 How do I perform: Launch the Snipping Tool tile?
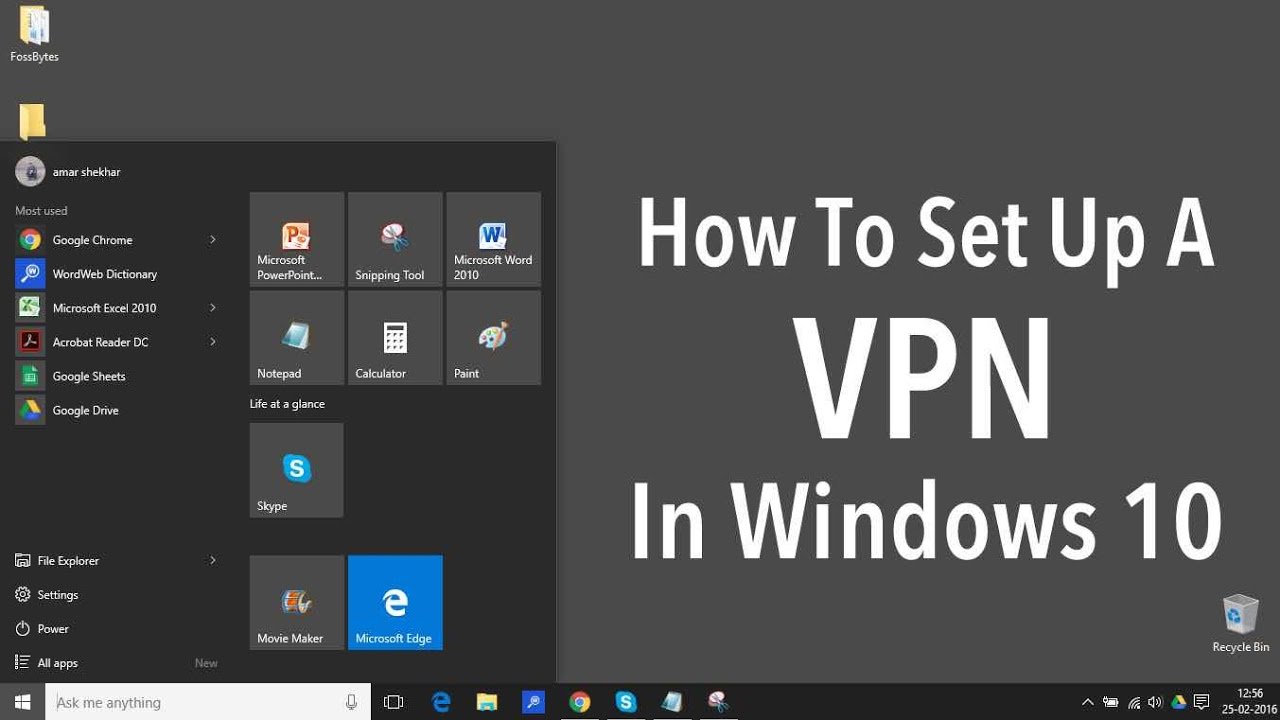point(395,240)
